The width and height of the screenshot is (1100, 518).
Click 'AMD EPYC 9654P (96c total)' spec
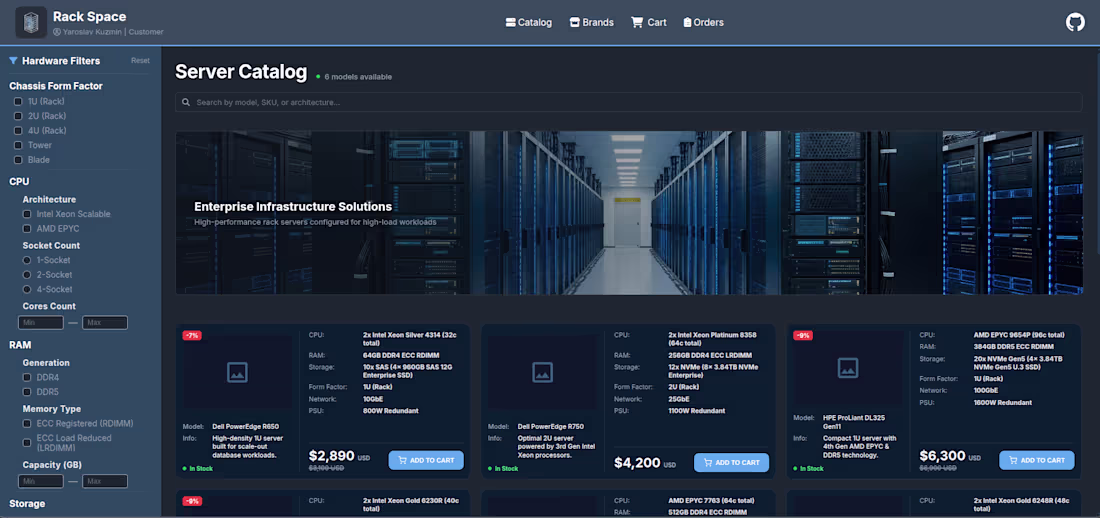pos(1021,336)
